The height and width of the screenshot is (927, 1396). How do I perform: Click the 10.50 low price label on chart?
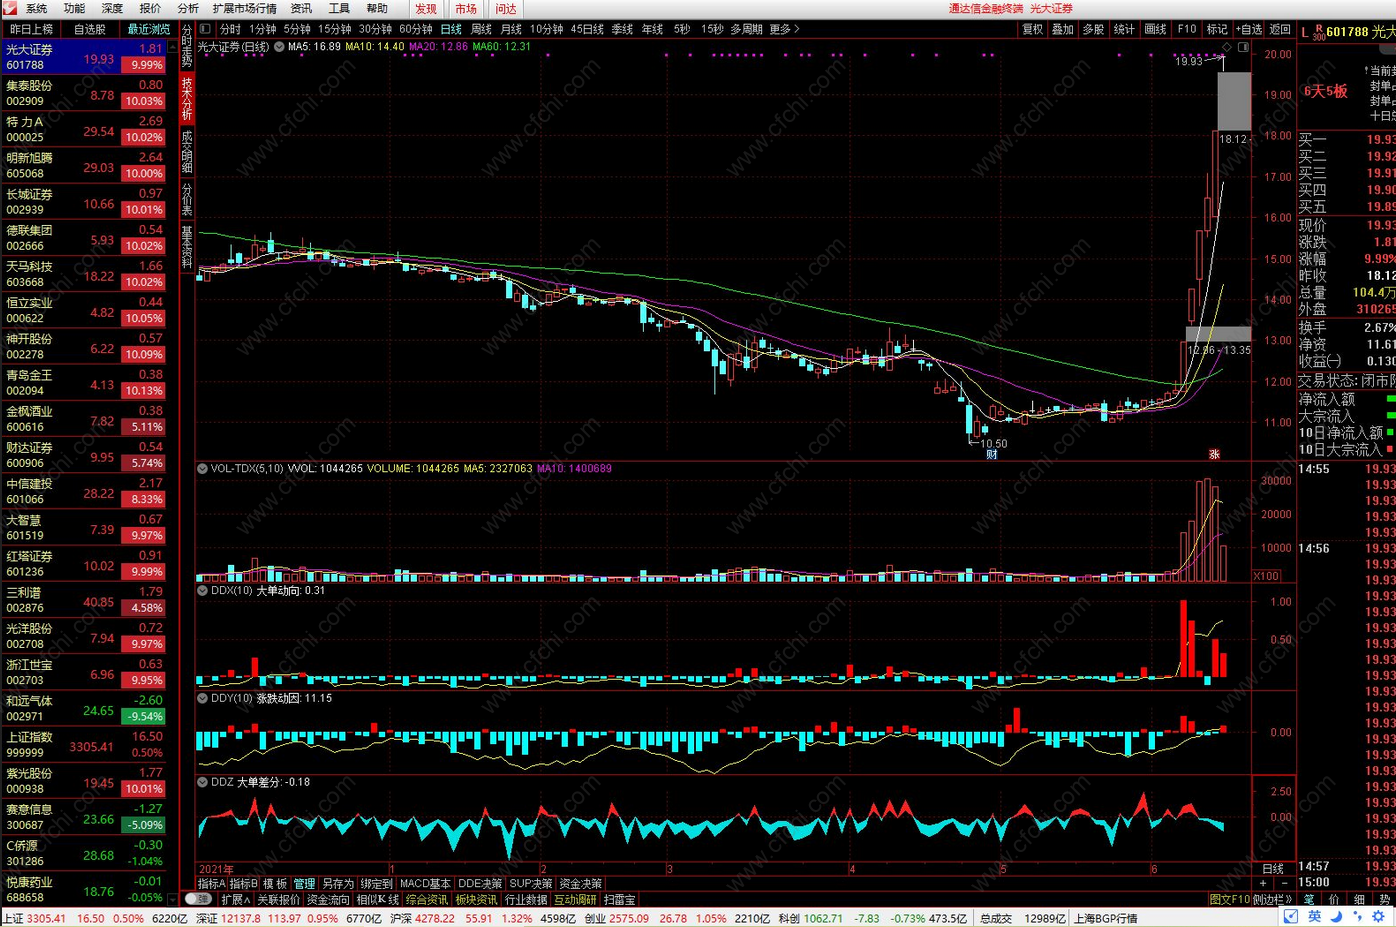994,443
